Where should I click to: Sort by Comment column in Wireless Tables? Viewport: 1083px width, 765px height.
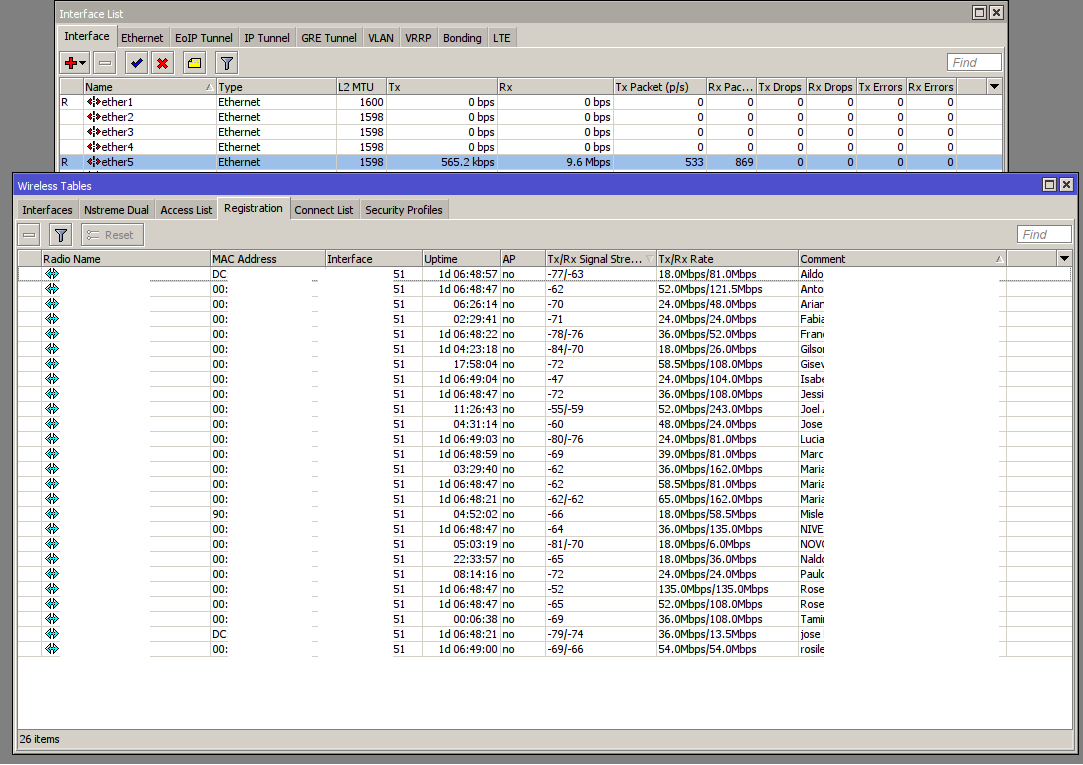pyautogui.click(x=902, y=259)
